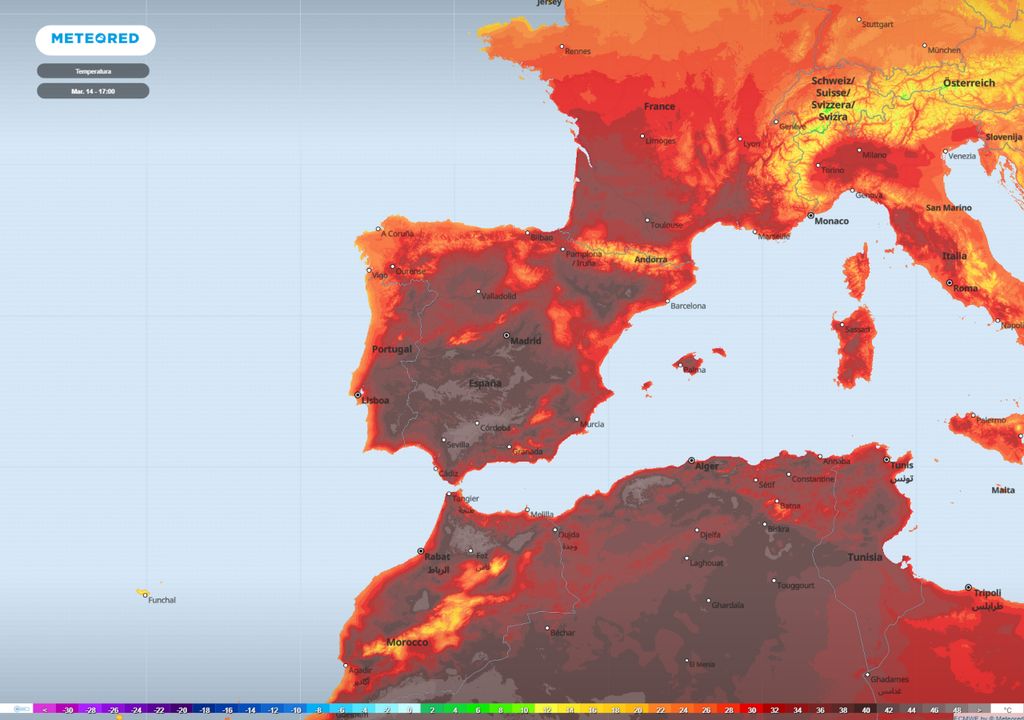Click the Italia country label
This screenshot has width=1024, height=720.
tap(954, 255)
